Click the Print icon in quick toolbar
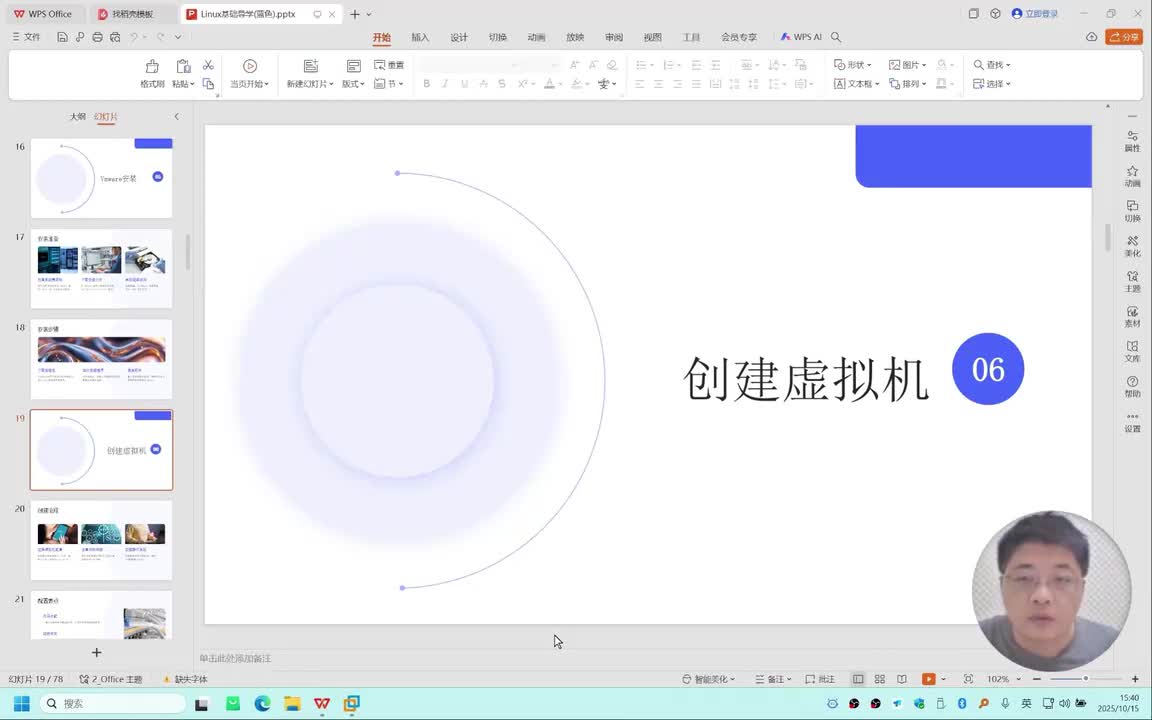Screen dimensions: 1152x720 (98, 37)
